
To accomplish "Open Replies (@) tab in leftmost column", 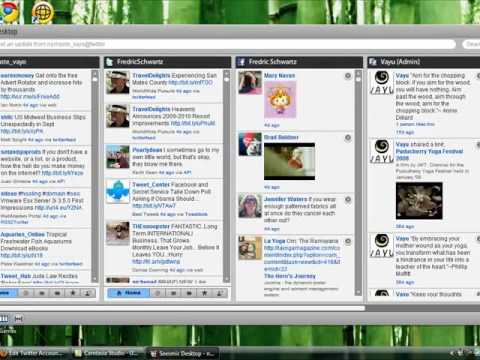I will point(26,293).
